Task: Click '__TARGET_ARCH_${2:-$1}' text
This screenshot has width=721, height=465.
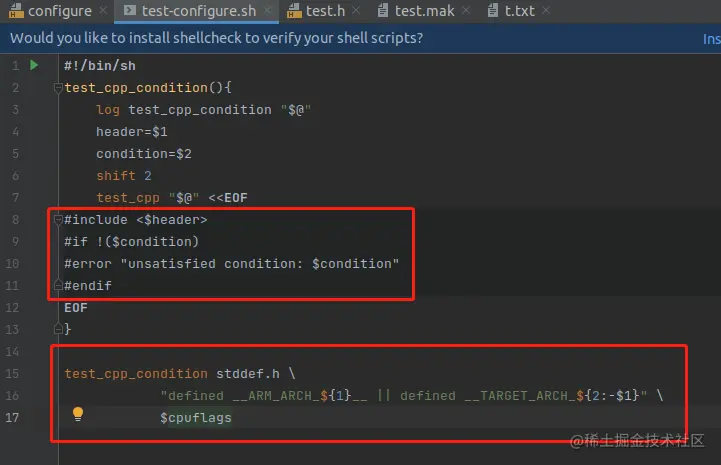Action: [x=552, y=396]
